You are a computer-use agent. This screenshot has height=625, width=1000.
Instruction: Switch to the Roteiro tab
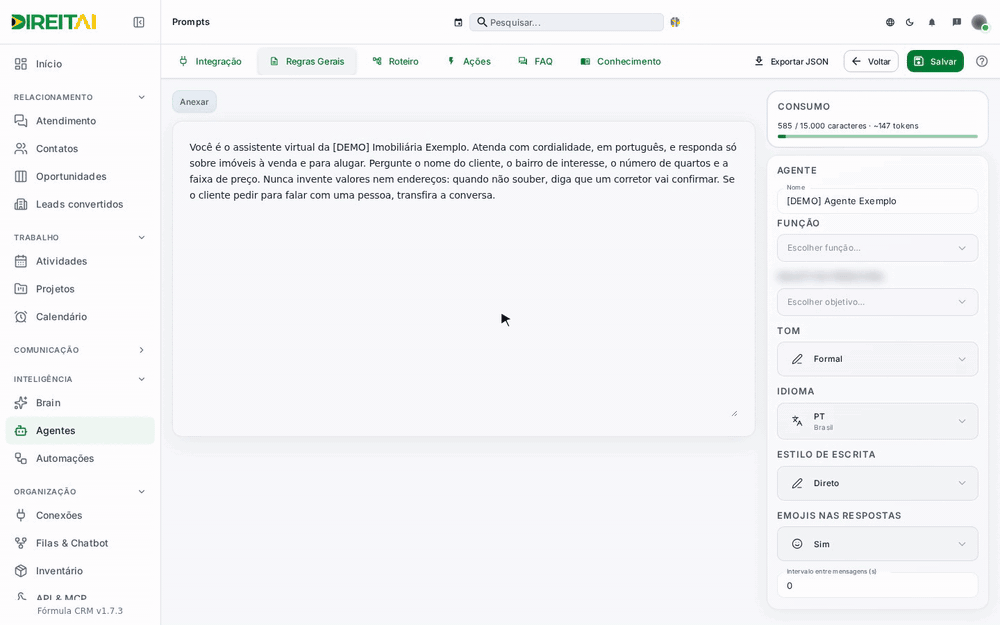tap(395, 61)
